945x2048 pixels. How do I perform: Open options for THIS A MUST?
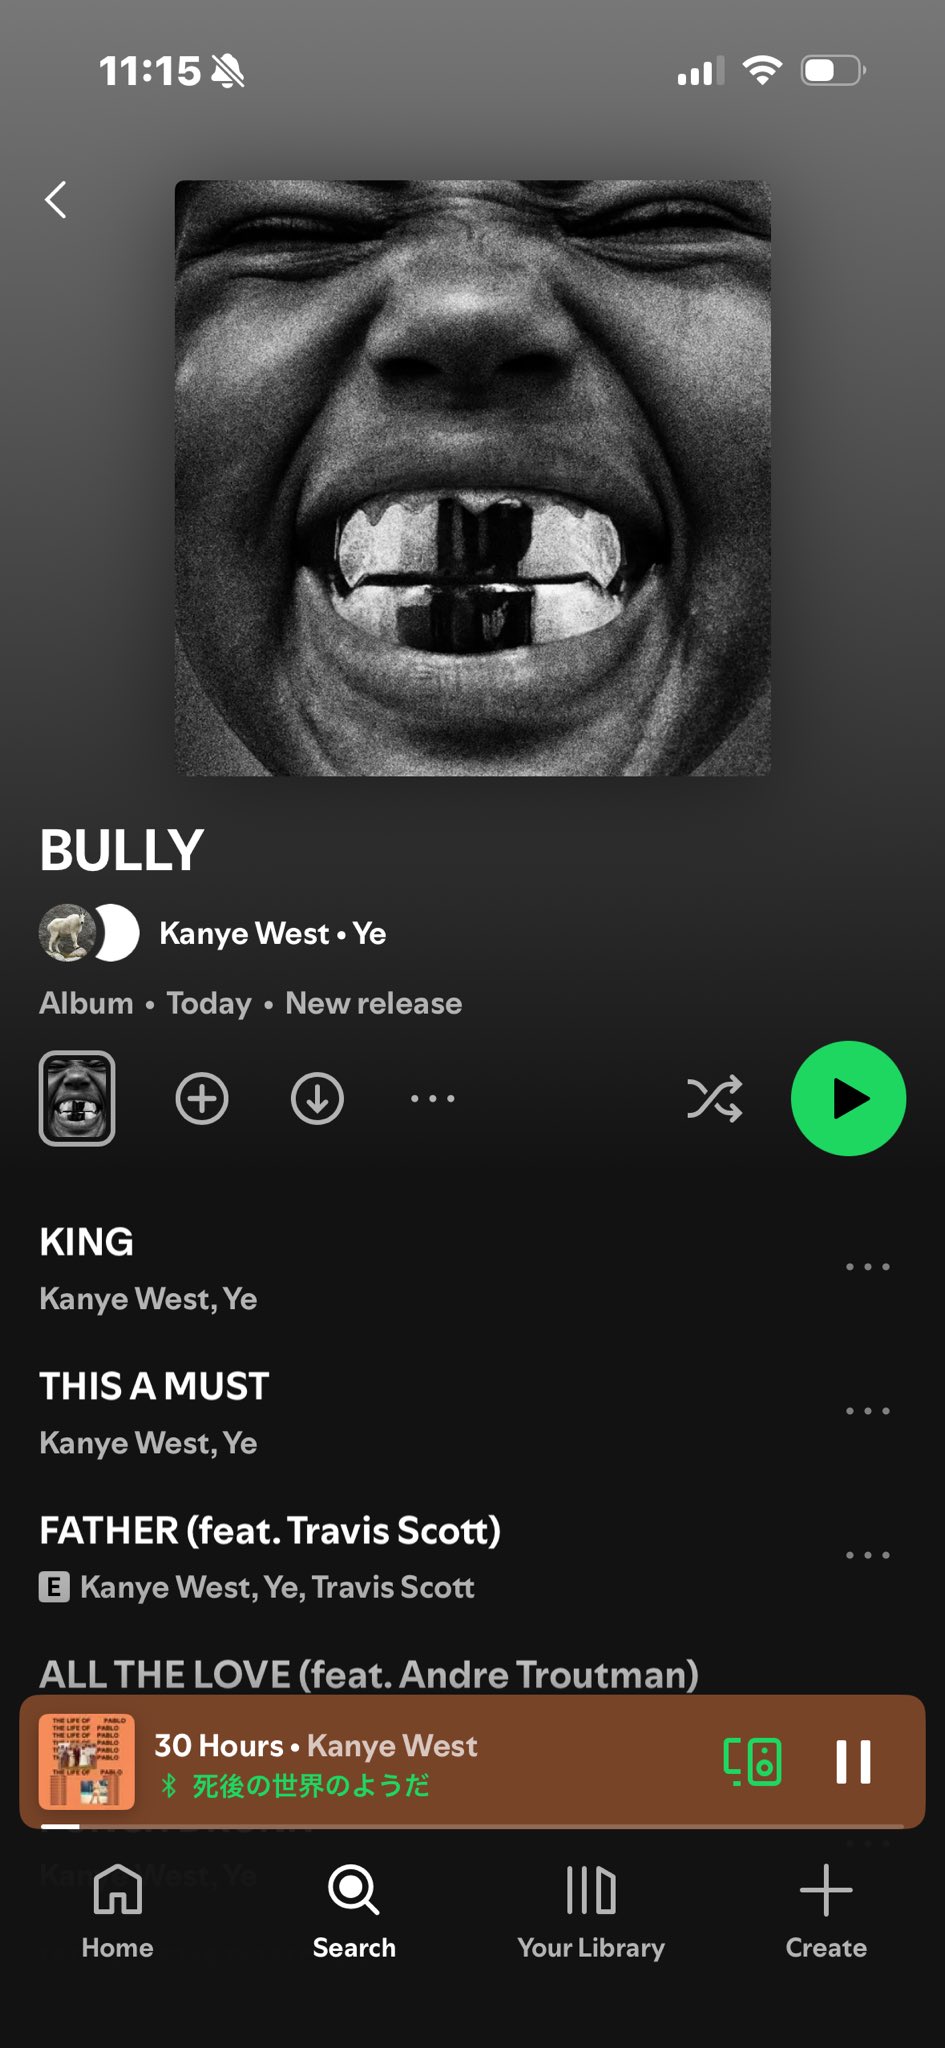867,1411
